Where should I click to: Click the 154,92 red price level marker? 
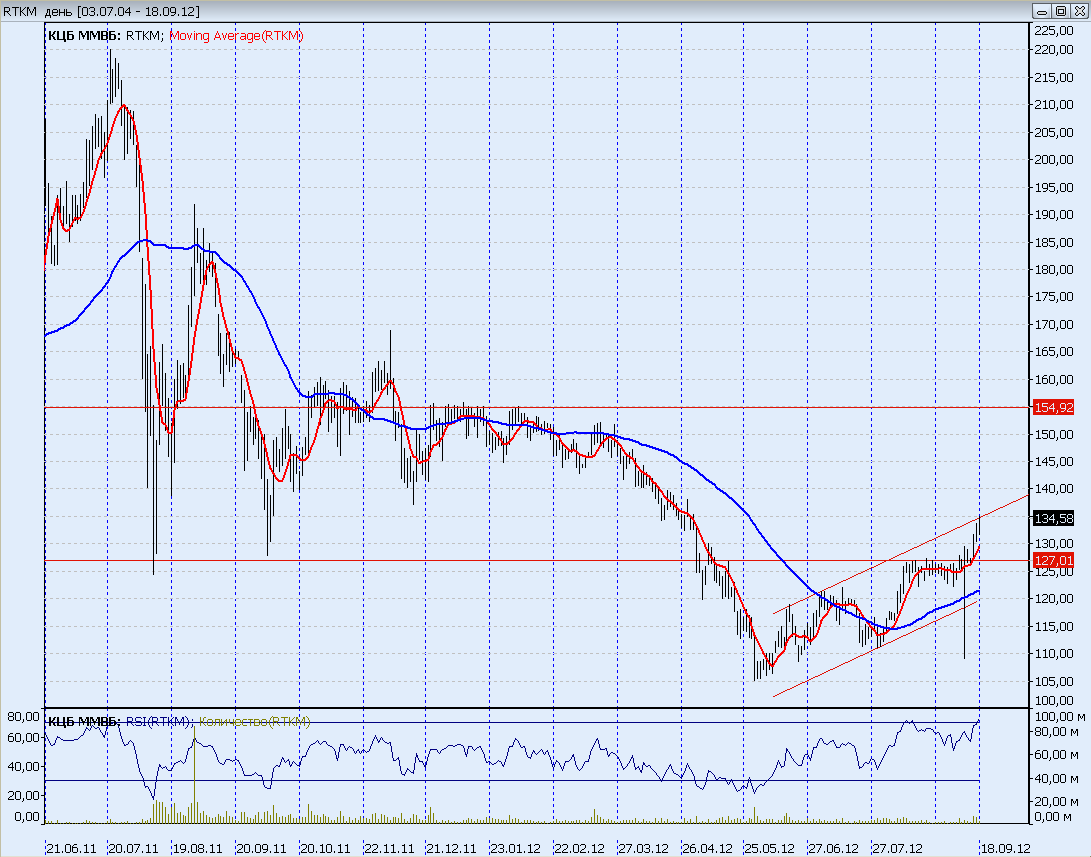1054,408
